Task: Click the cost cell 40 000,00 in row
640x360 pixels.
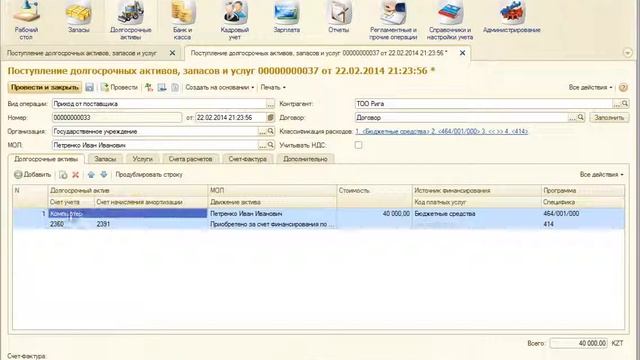Action: 374,213
